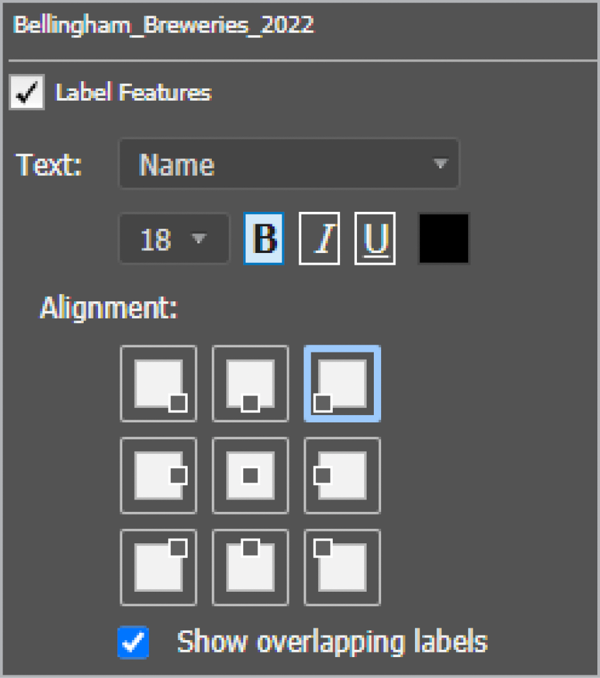Select bottom-center label alignment icon
600x678 pixels.
tap(250, 567)
